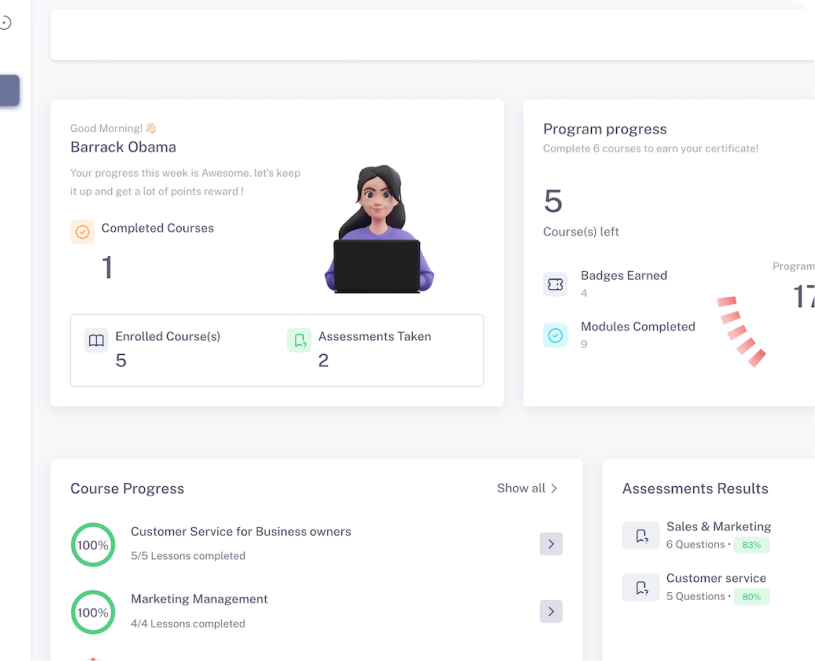This screenshot has width=815, height=661.
Task: Click the Customer service assessment icon
Action: click(640, 587)
